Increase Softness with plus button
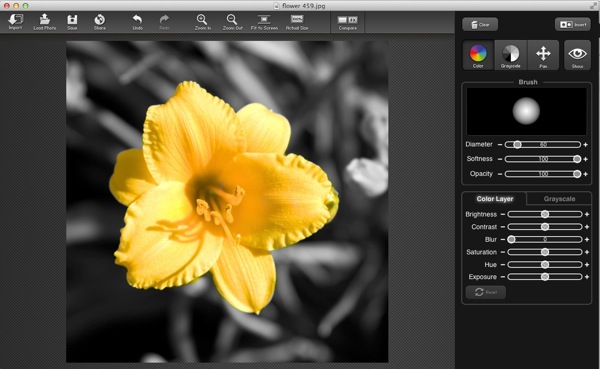This screenshot has width=600, height=369. tap(585, 159)
